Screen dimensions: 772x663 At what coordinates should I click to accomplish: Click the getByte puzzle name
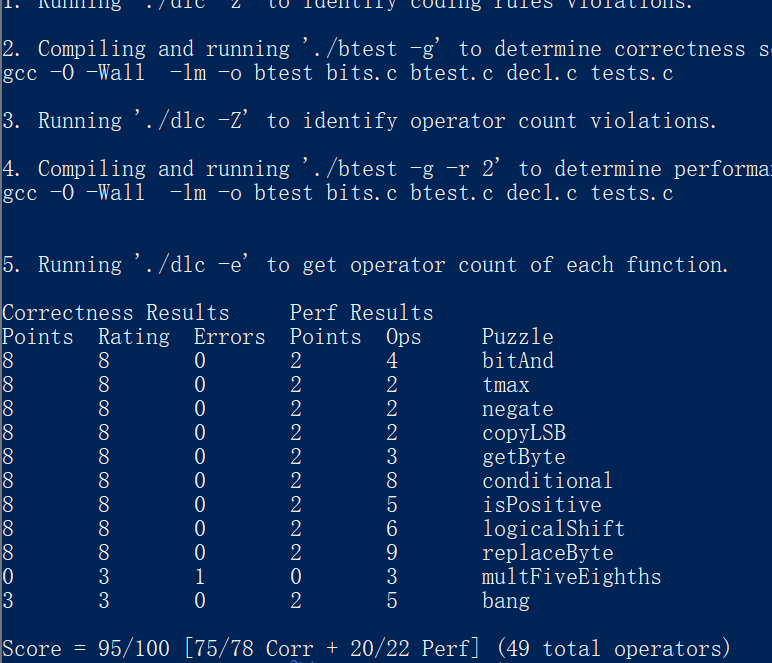pyautogui.click(x=523, y=457)
